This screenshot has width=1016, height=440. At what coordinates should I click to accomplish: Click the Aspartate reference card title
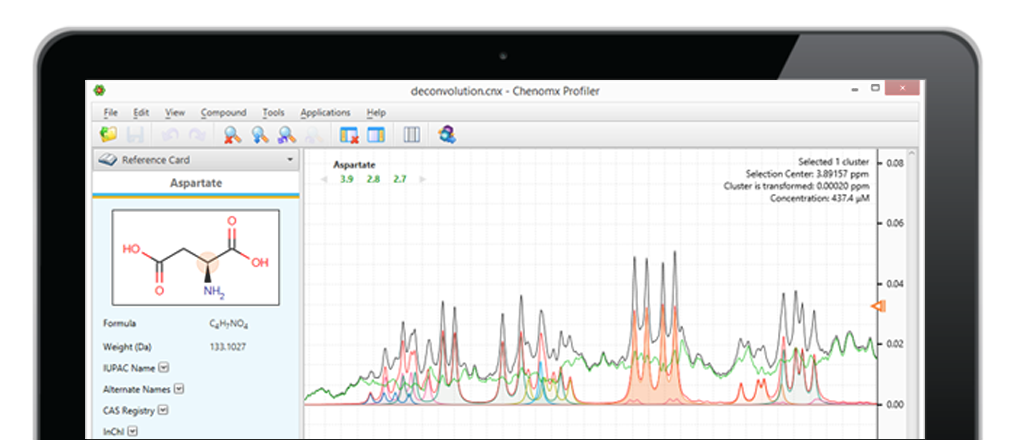pyautogui.click(x=196, y=183)
